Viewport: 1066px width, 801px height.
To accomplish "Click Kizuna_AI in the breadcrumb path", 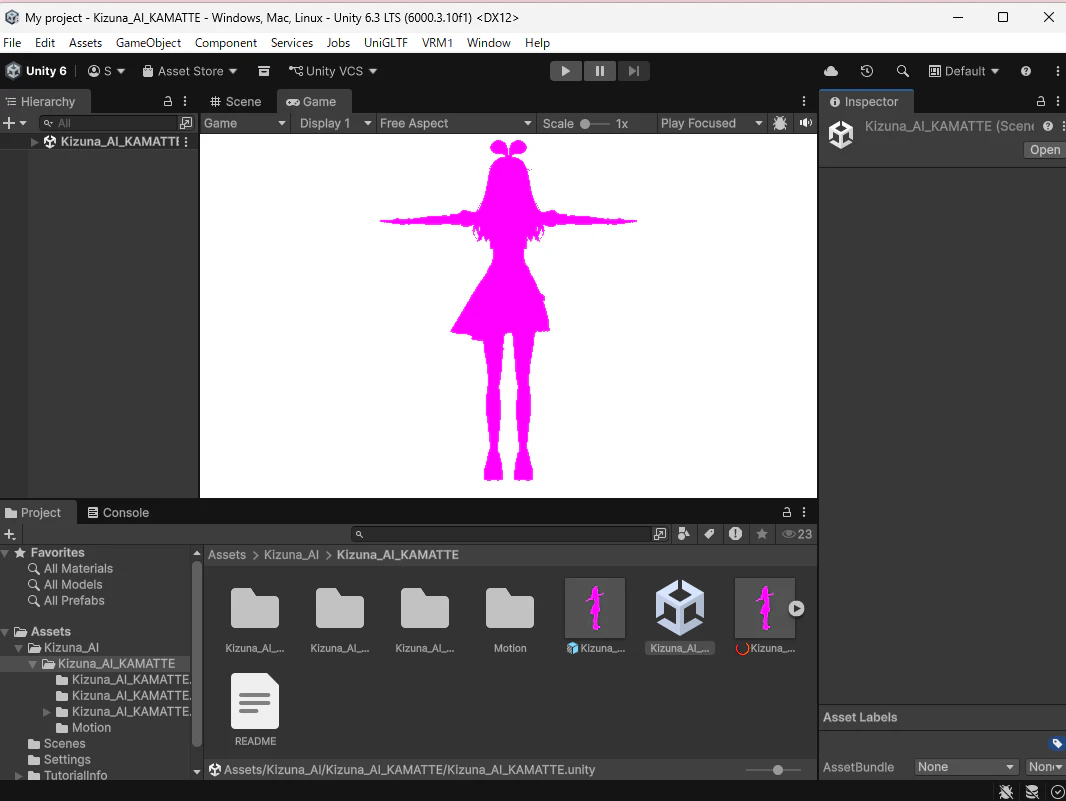I will tap(291, 555).
